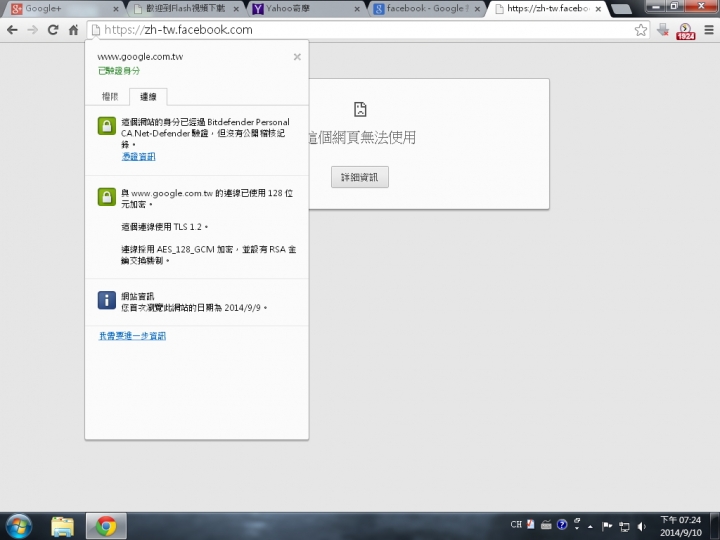This screenshot has width=720, height=540.
Task: Click the blue help icon in system tray
Action: [x=562, y=524]
